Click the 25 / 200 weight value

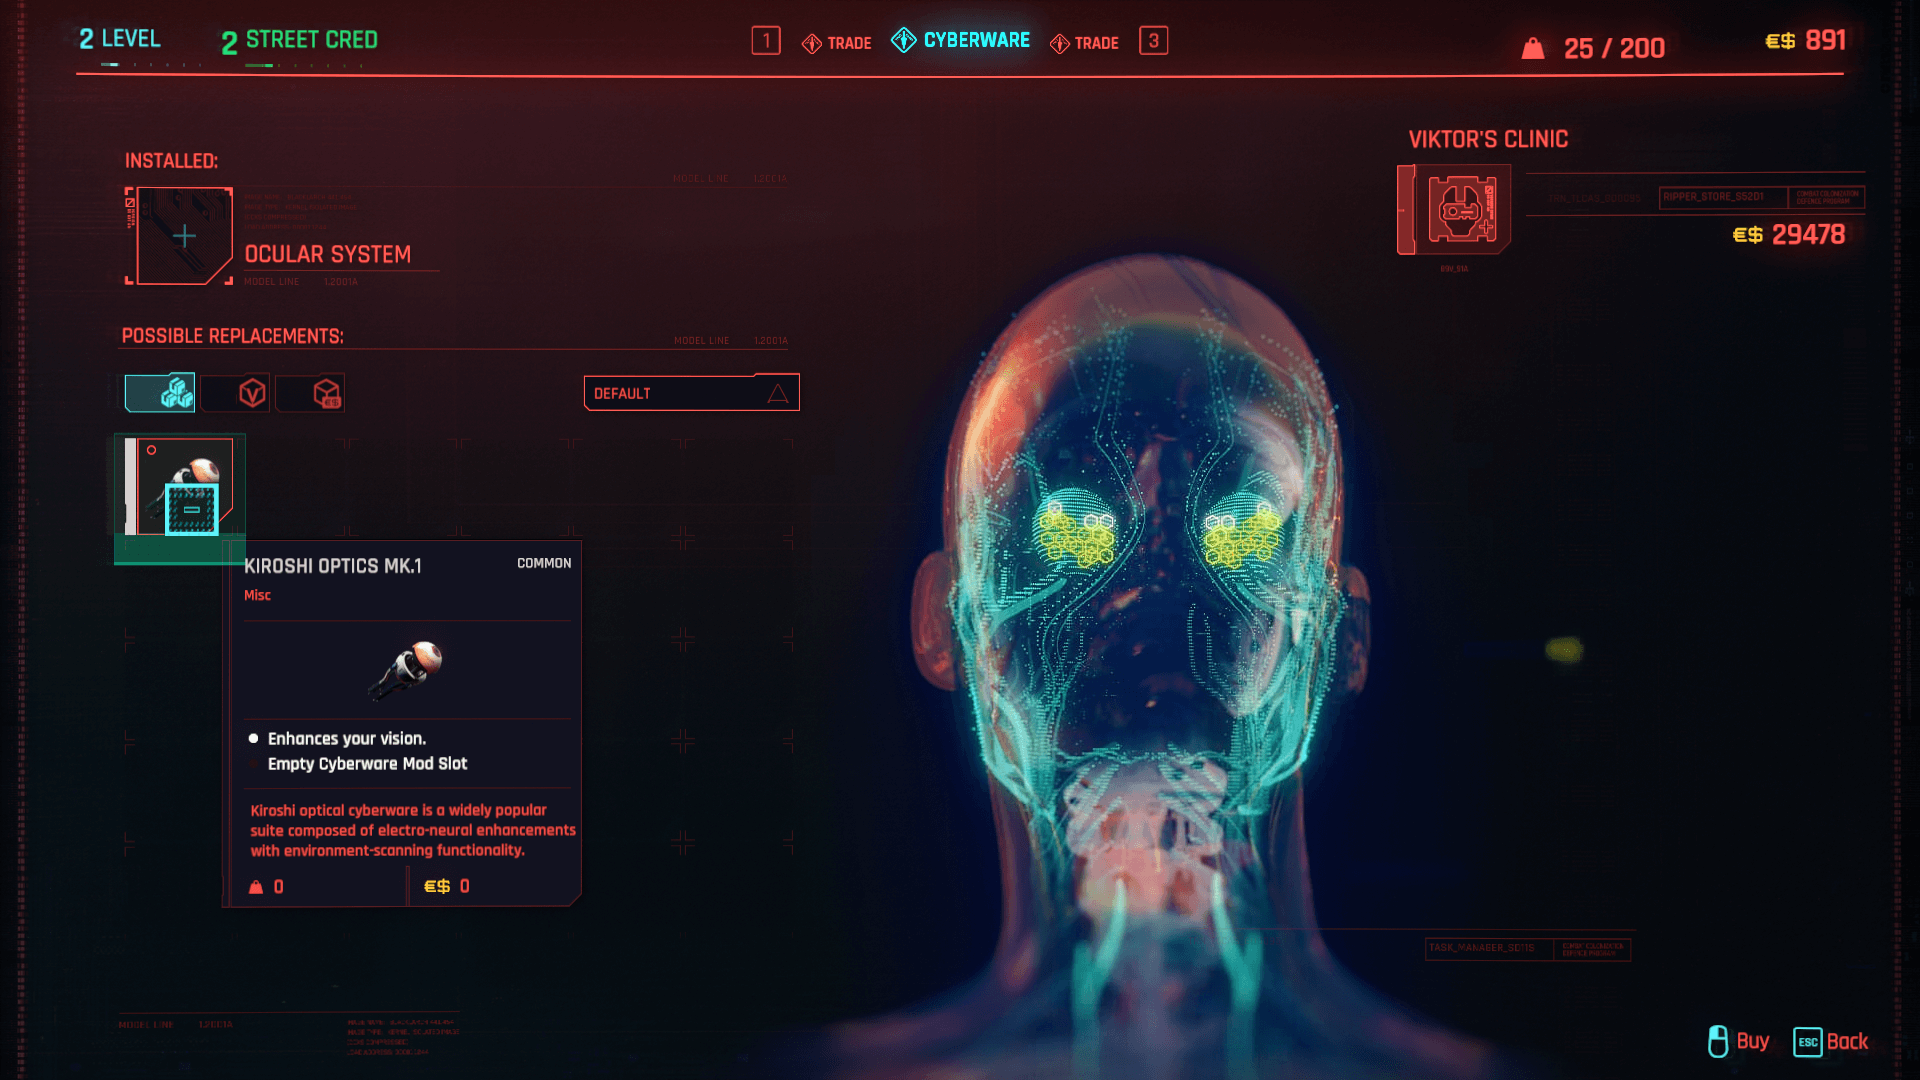pyautogui.click(x=1614, y=48)
